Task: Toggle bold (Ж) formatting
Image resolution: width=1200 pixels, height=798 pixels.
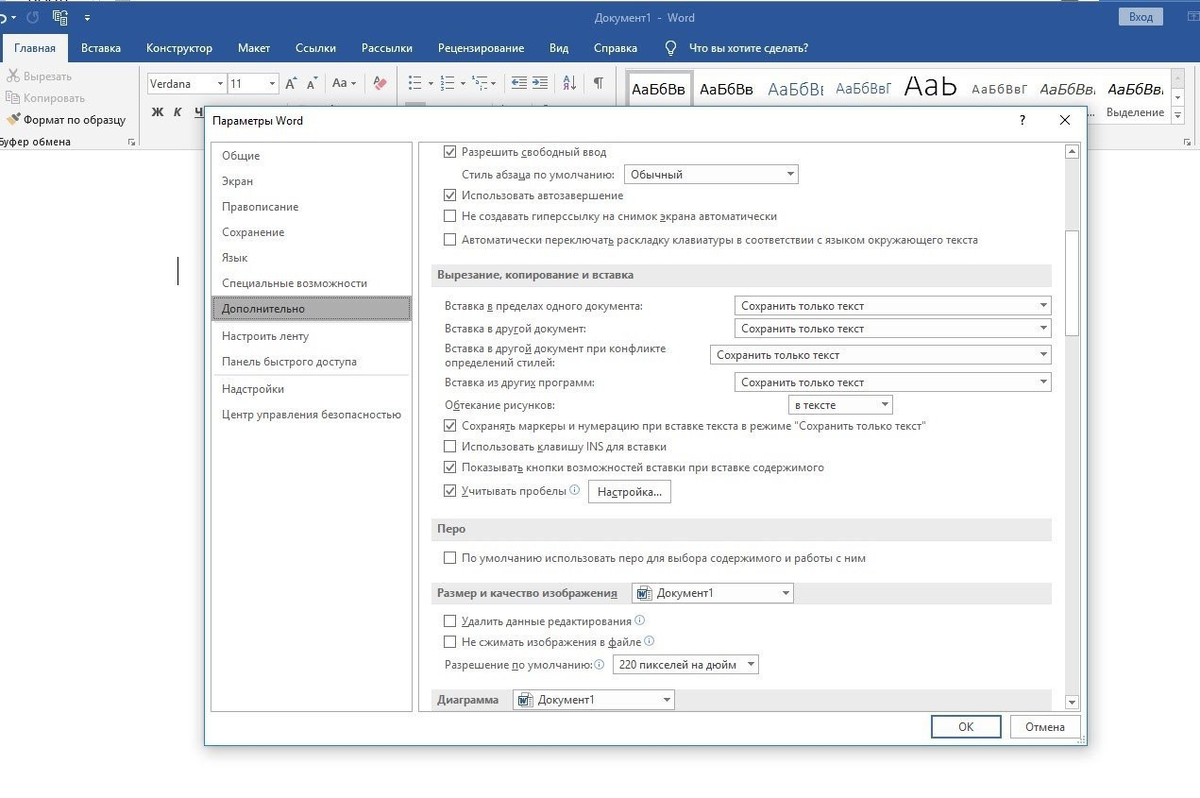Action: (157, 112)
